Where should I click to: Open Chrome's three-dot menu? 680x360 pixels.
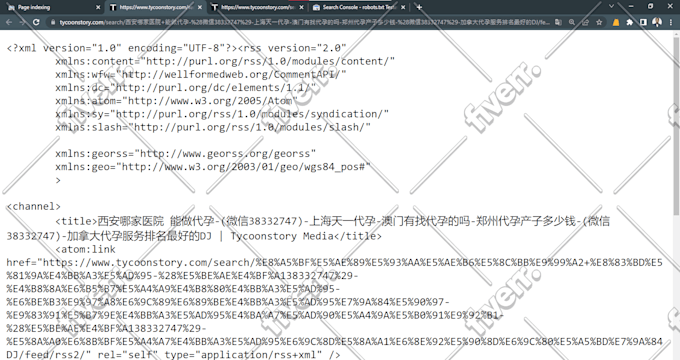671,22
